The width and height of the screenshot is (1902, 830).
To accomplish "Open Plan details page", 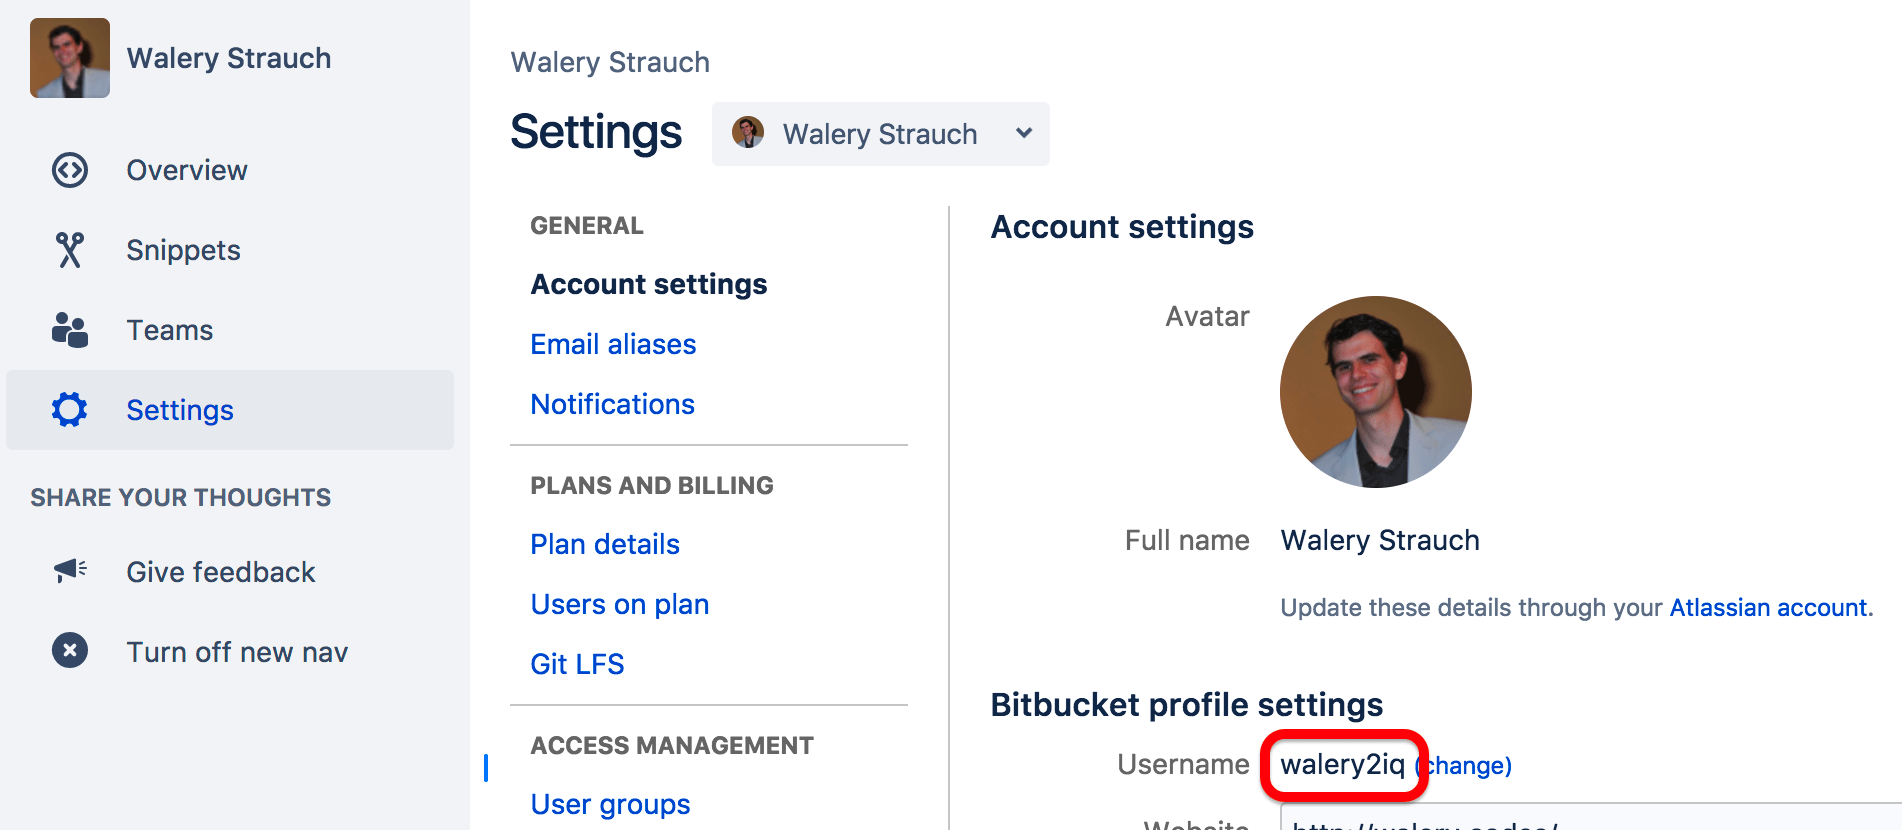I will tap(605, 545).
